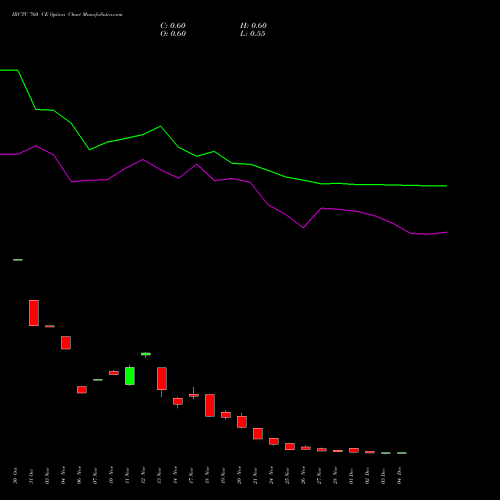This screenshot has height=500, width=500.
Task: Select the 01 Dec date label
Action: point(351,476)
